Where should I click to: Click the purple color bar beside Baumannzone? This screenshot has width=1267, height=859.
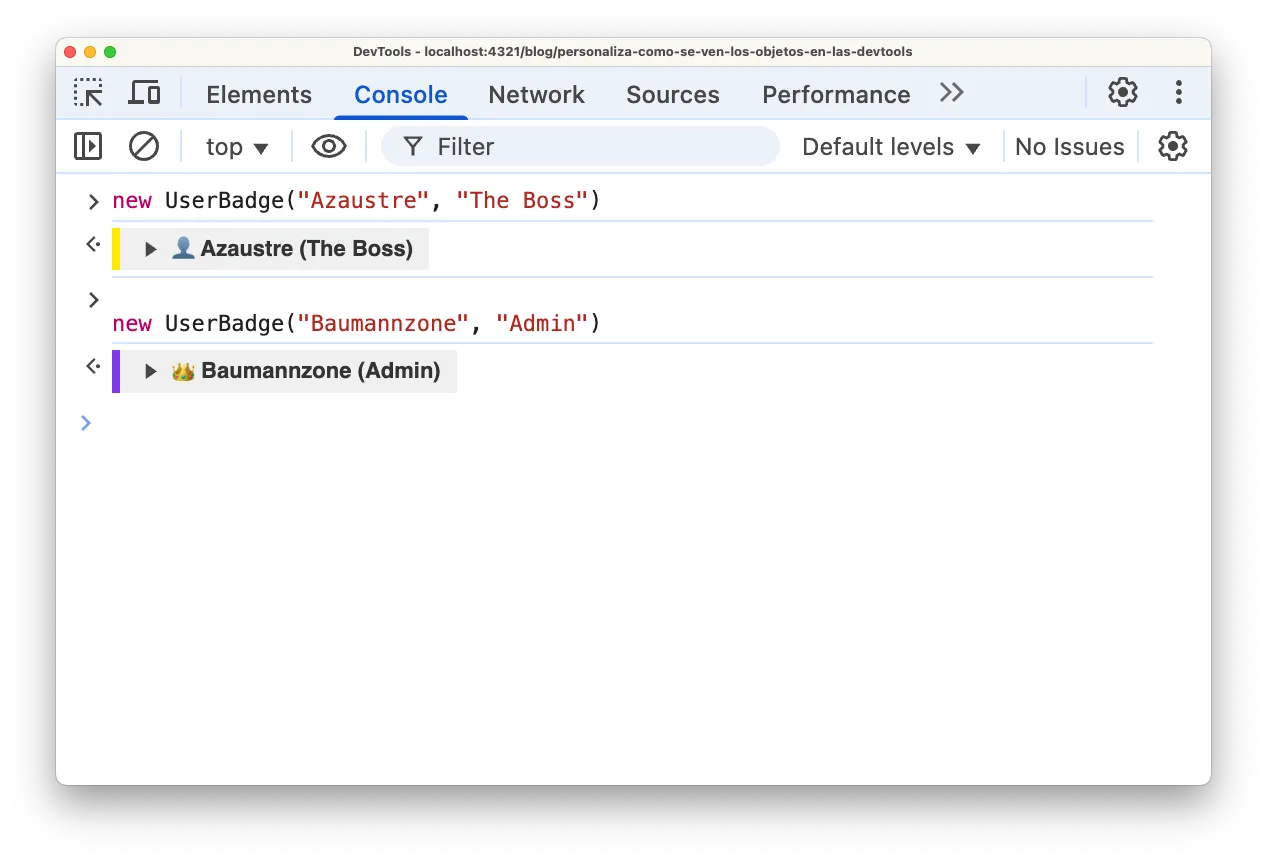pyautogui.click(x=116, y=371)
